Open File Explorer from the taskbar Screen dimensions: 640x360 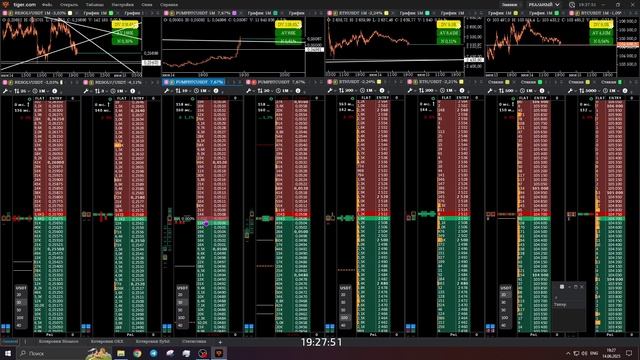click(121, 353)
